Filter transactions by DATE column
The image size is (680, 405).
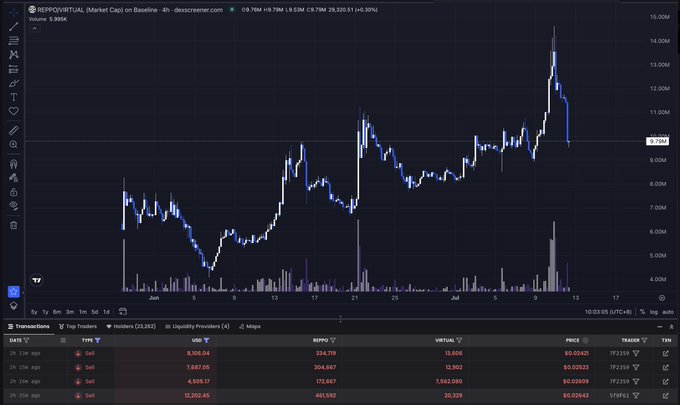pos(26,340)
